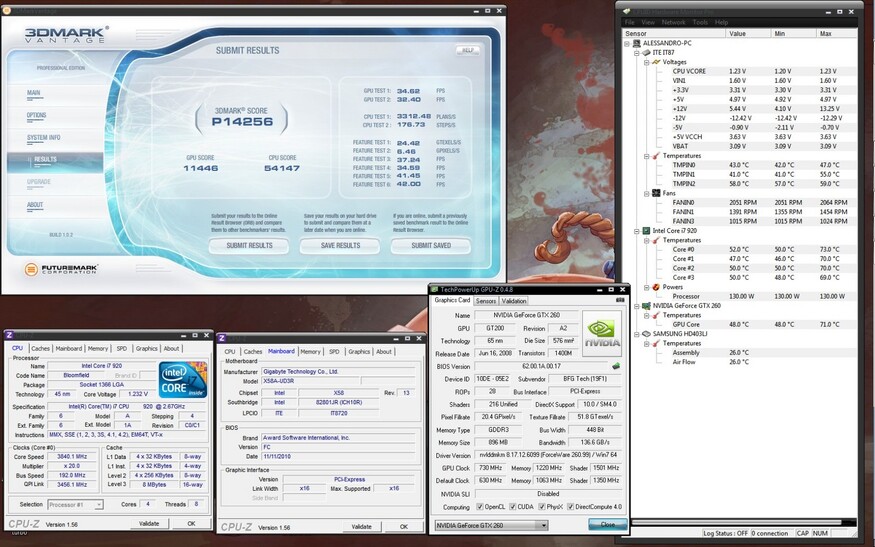Click Validate in the CPU-Z CPU window

[149, 524]
